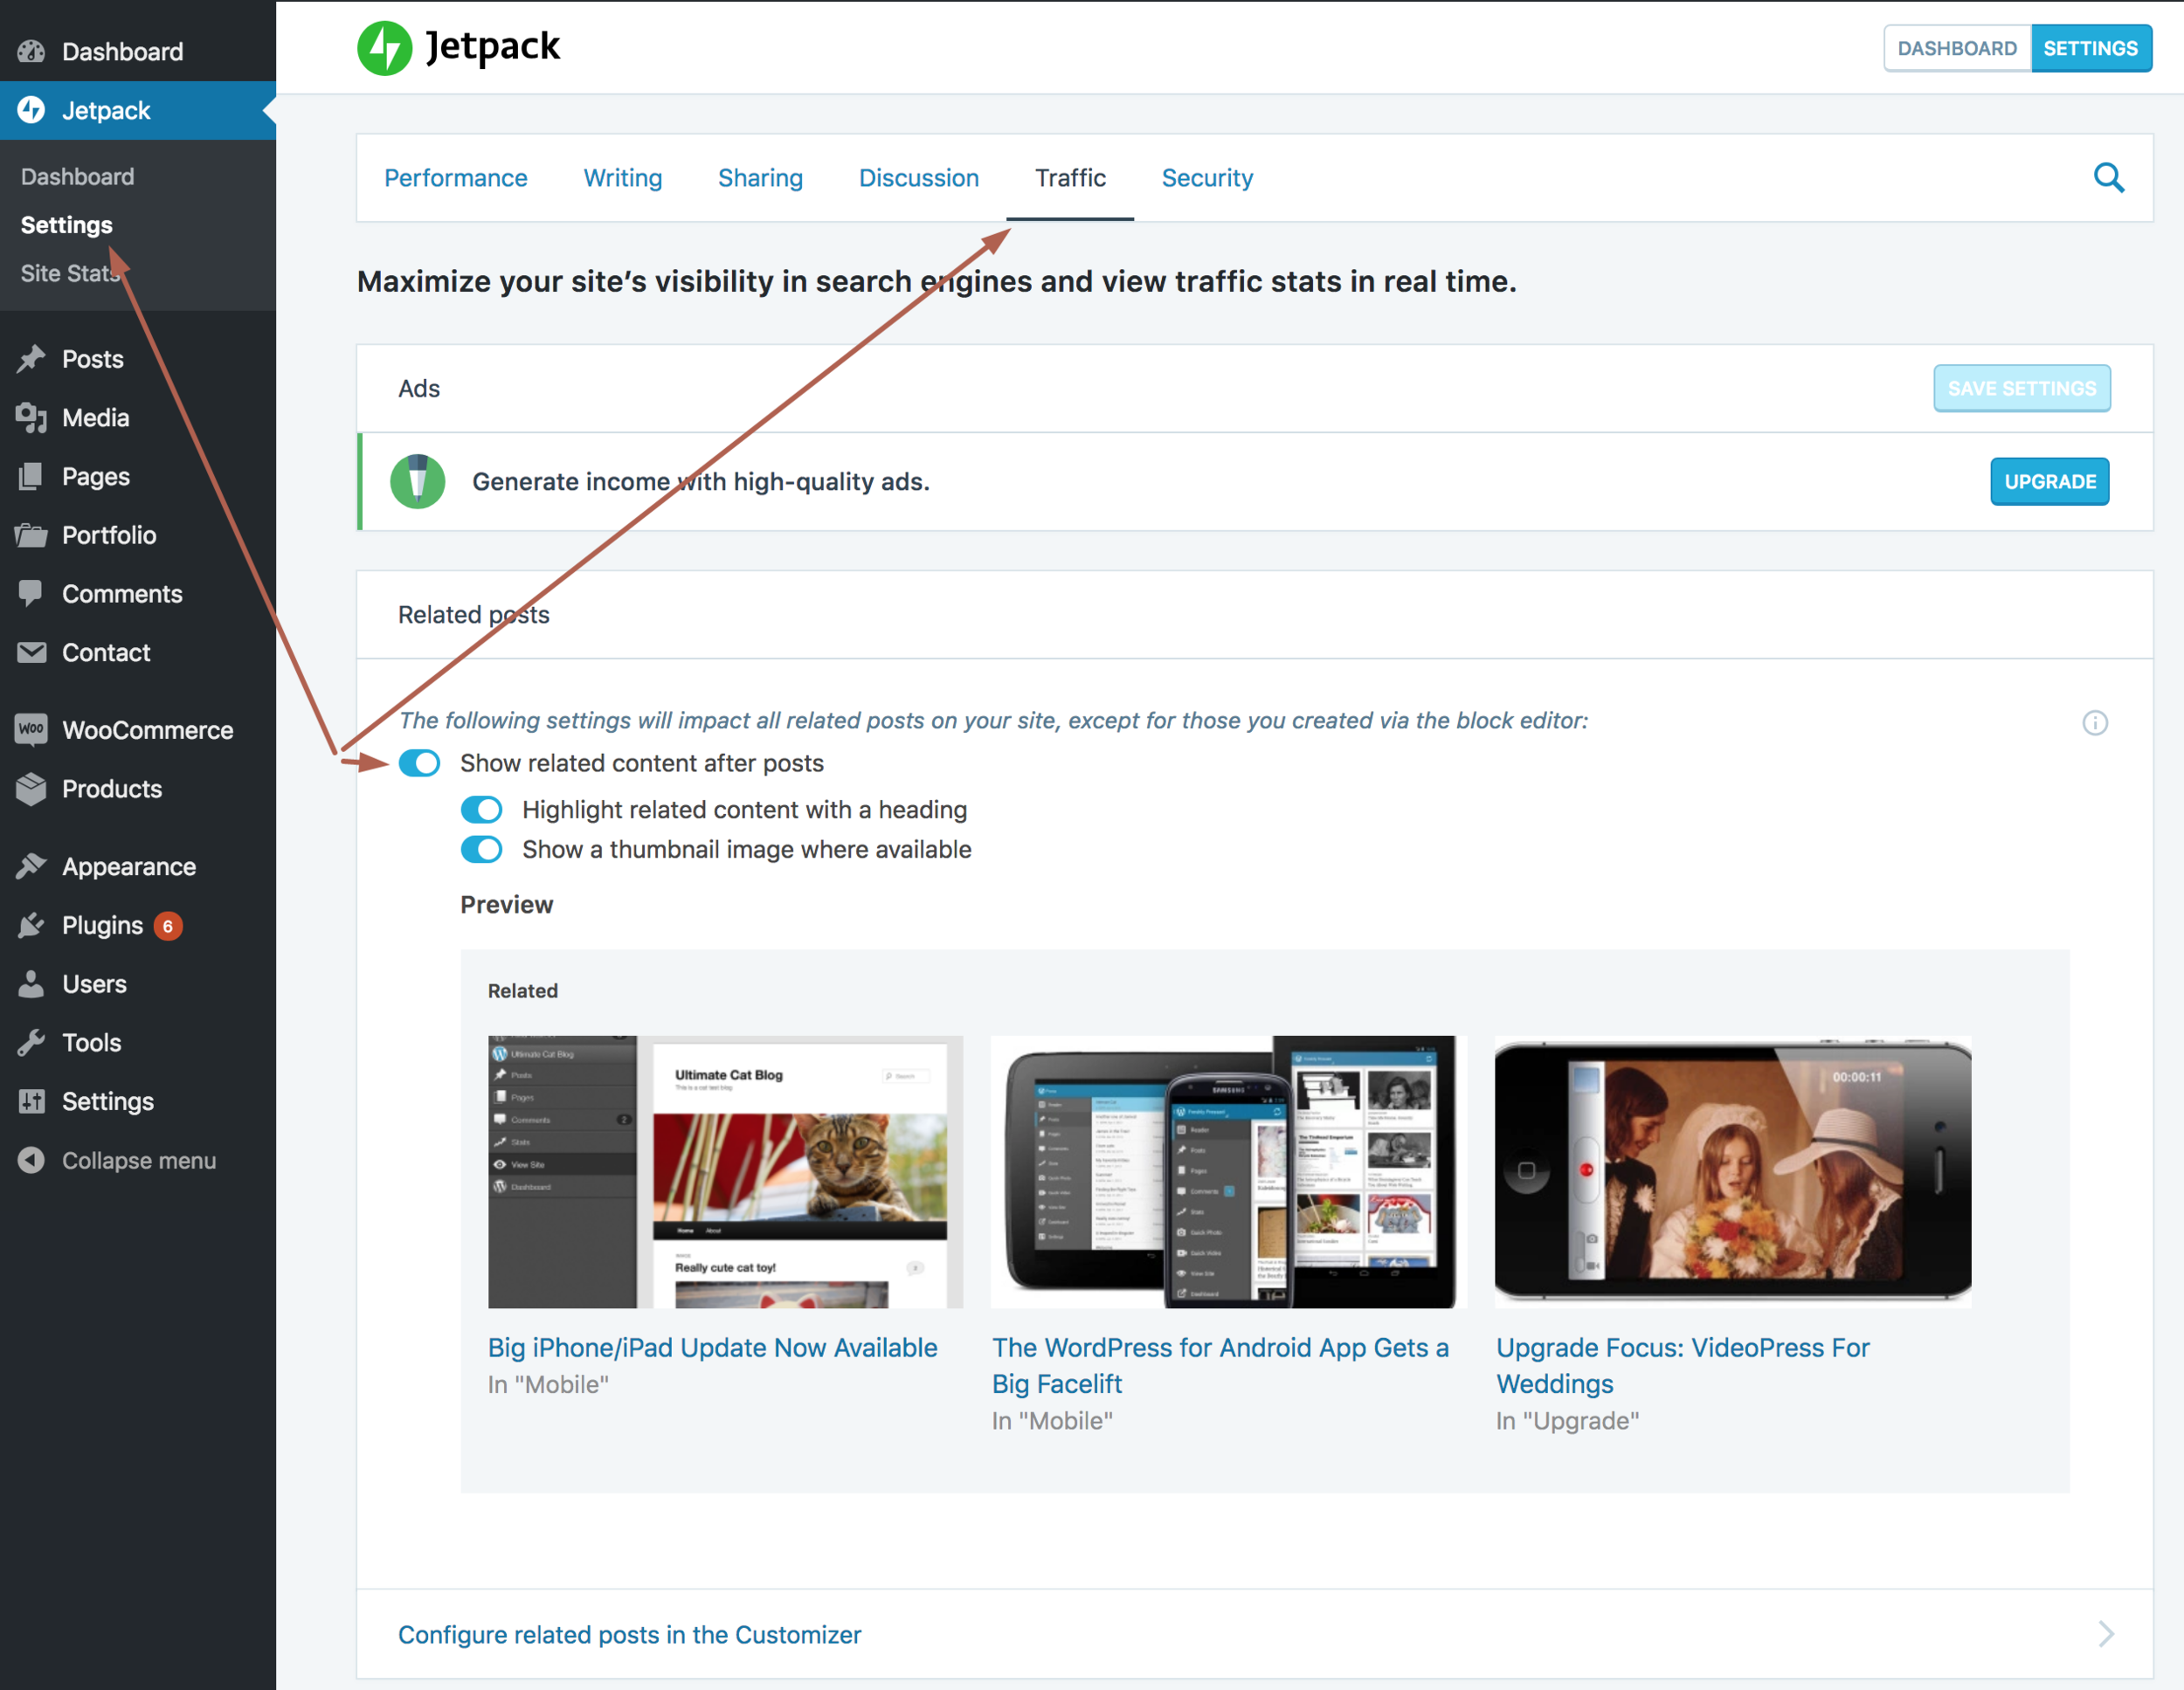Open Configure related posts in the Customizer
This screenshot has width=2184, height=1690.
[629, 1634]
